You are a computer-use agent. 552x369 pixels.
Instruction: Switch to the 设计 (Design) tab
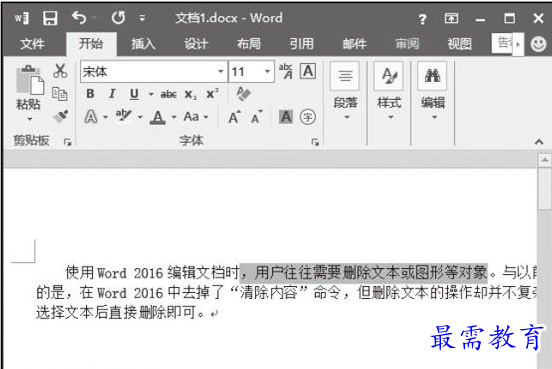[x=196, y=44]
